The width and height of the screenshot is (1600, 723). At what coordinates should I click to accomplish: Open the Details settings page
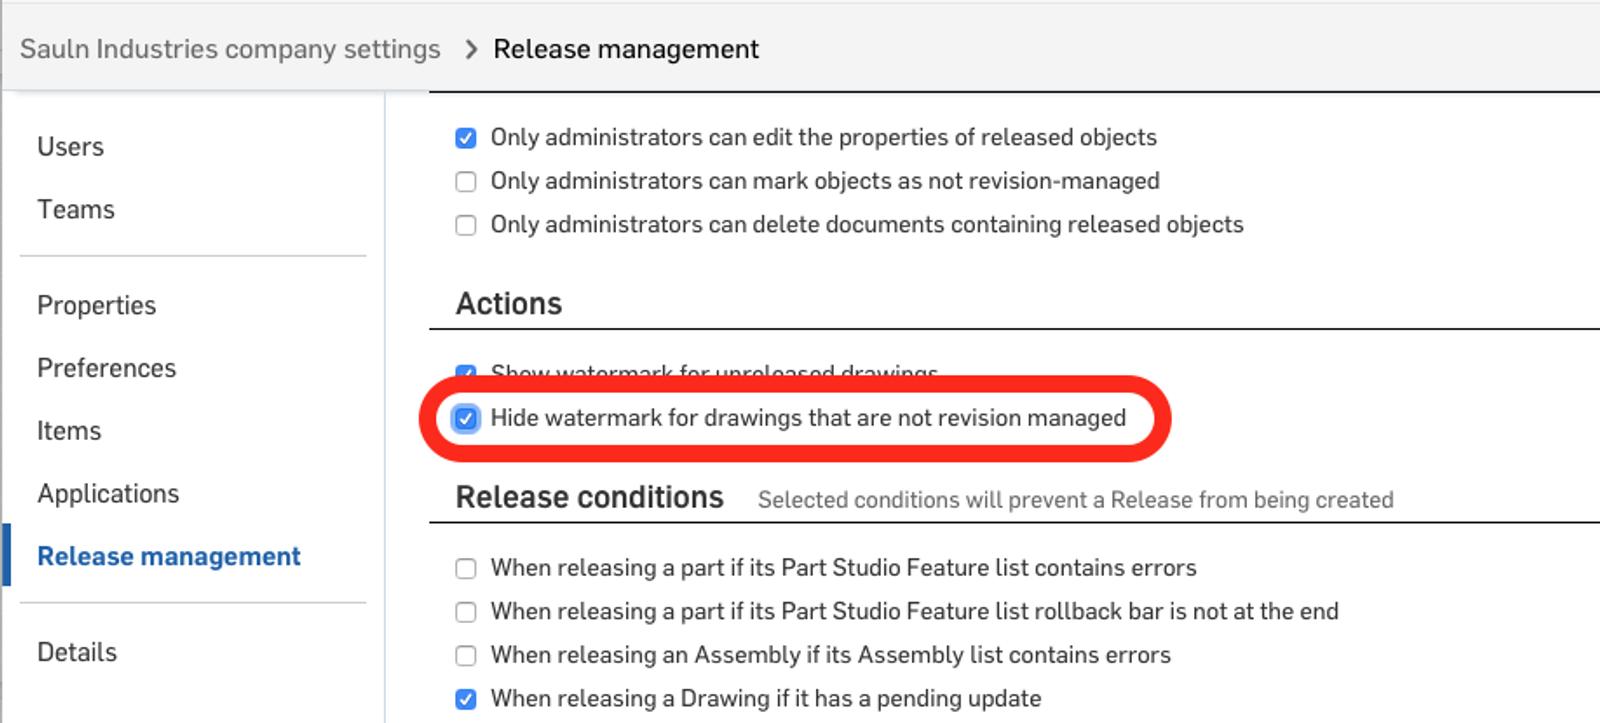tap(77, 653)
